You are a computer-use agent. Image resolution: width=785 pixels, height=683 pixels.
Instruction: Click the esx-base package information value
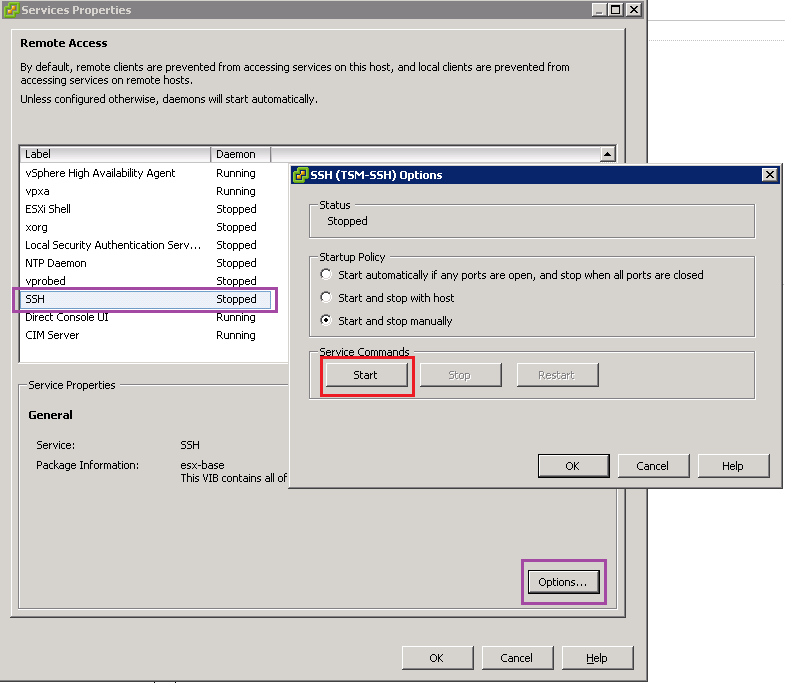pyautogui.click(x=202, y=465)
